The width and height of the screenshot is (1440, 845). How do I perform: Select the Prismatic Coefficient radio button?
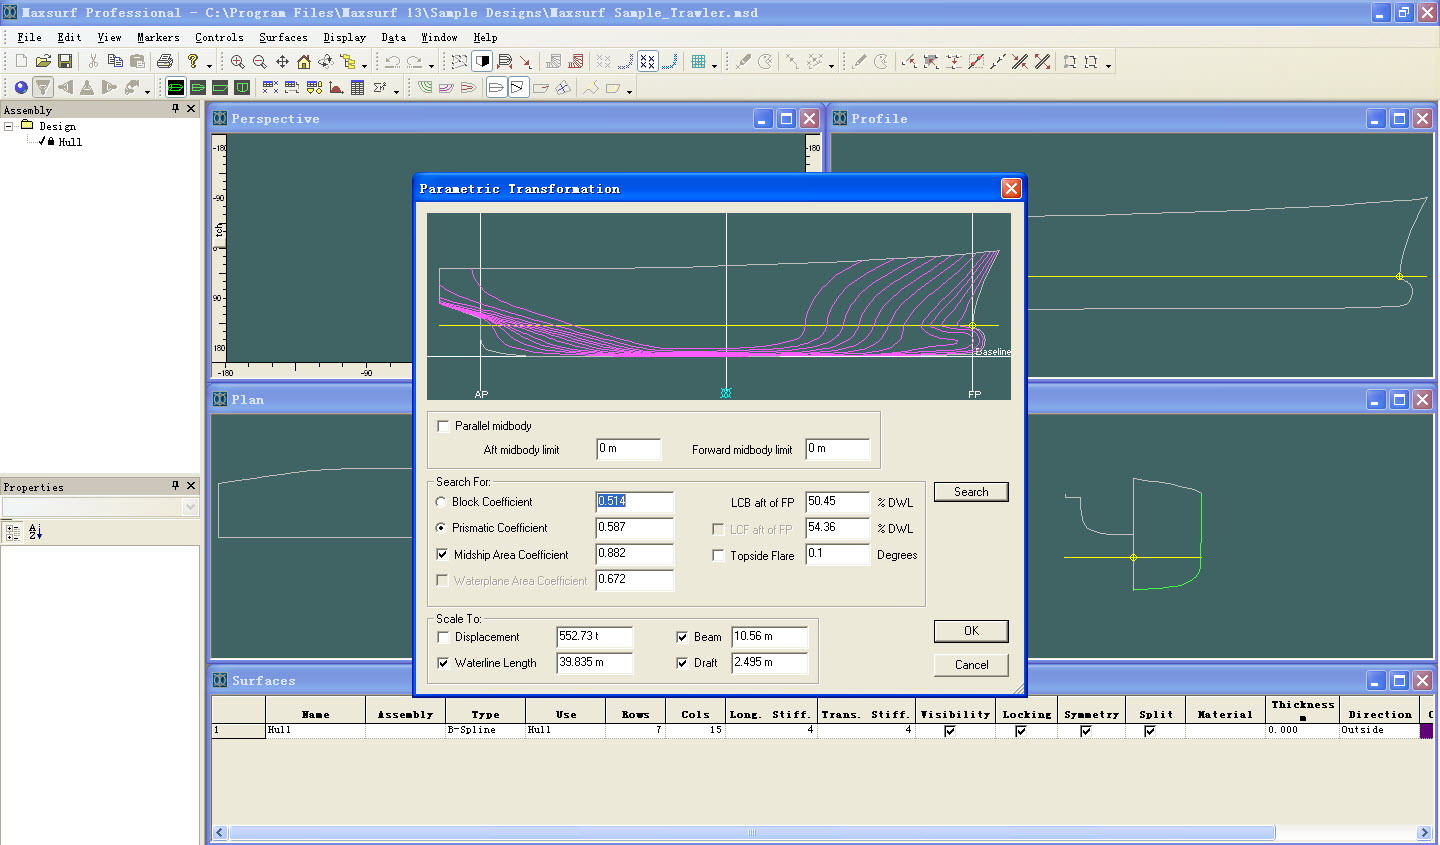click(x=441, y=528)
